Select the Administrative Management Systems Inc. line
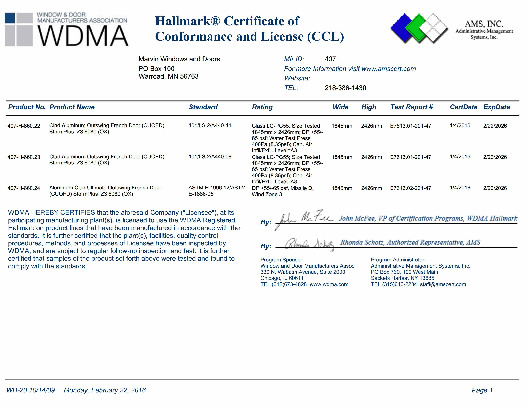Screen dimensions: 528x408 (x=420, y=266)
